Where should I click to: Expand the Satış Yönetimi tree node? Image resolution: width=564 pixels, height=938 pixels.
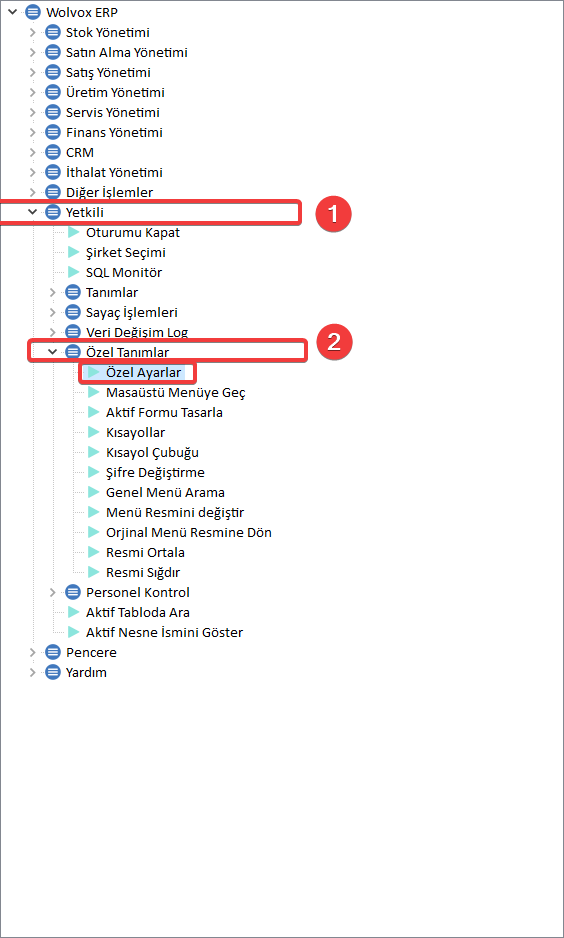click(33, 72)
